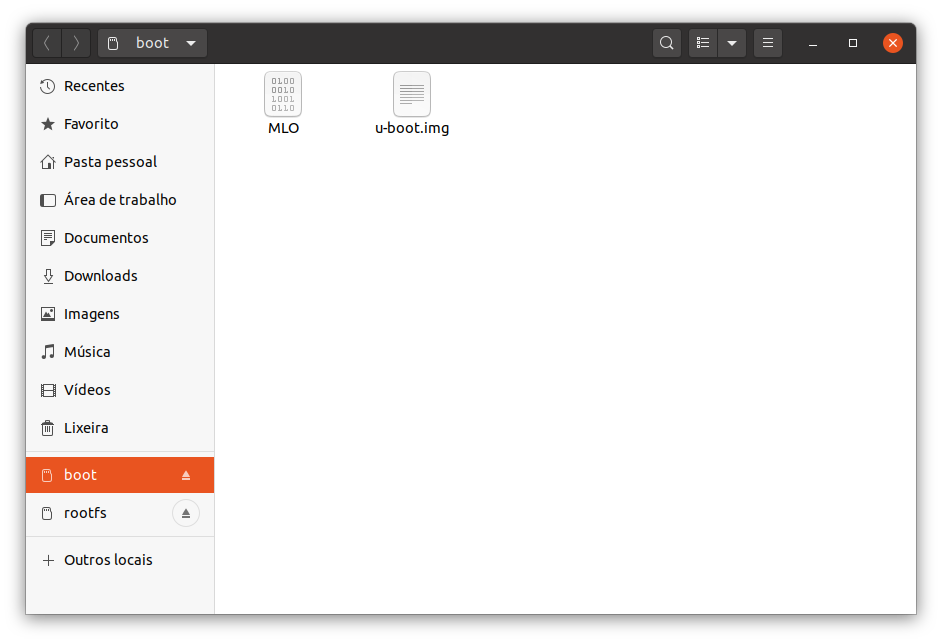Open the Documentos folder
Viewport: 942px width, 643px height.
120,238
